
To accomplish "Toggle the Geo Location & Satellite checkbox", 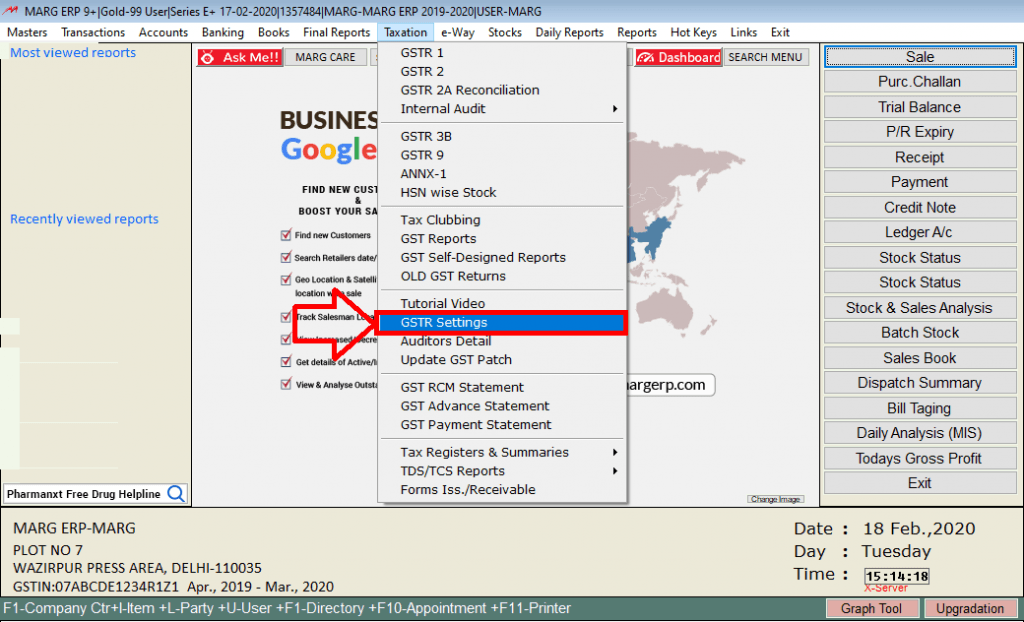I will tap(285, 280).
